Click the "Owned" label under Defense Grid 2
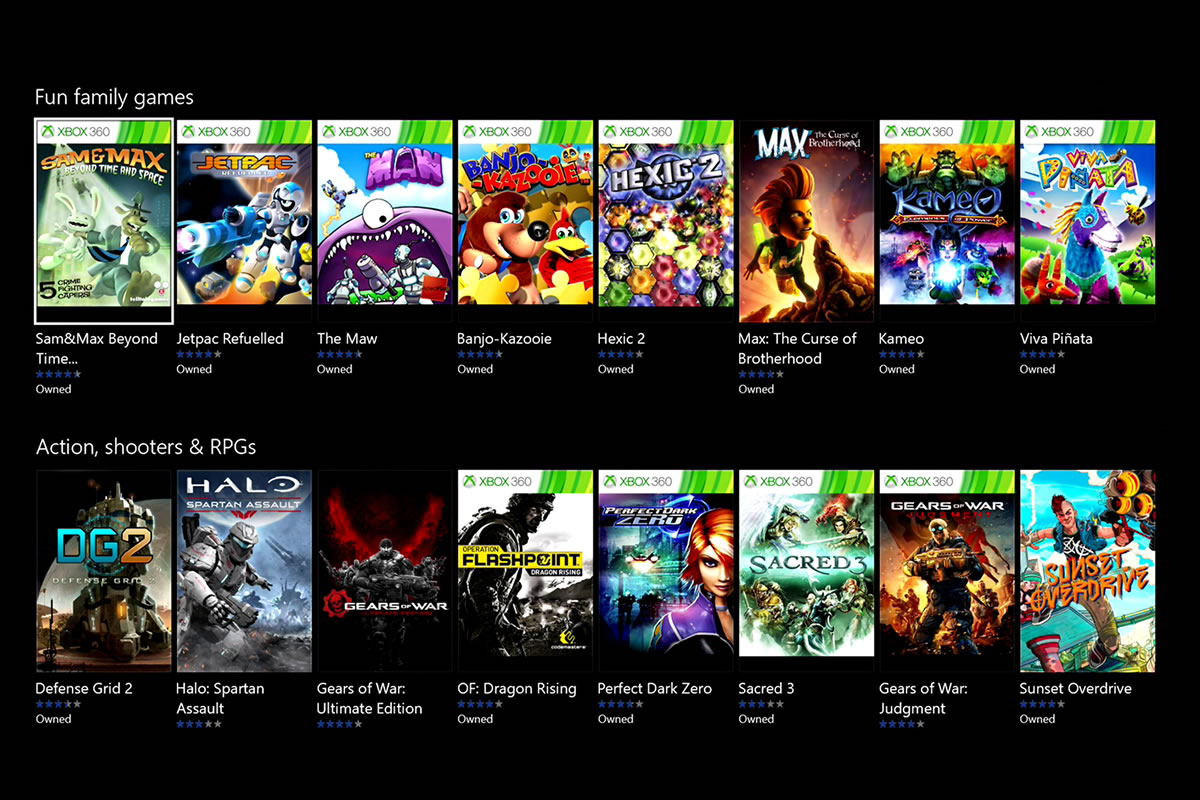Screen dimensions: 1200x800 (54, 719)
